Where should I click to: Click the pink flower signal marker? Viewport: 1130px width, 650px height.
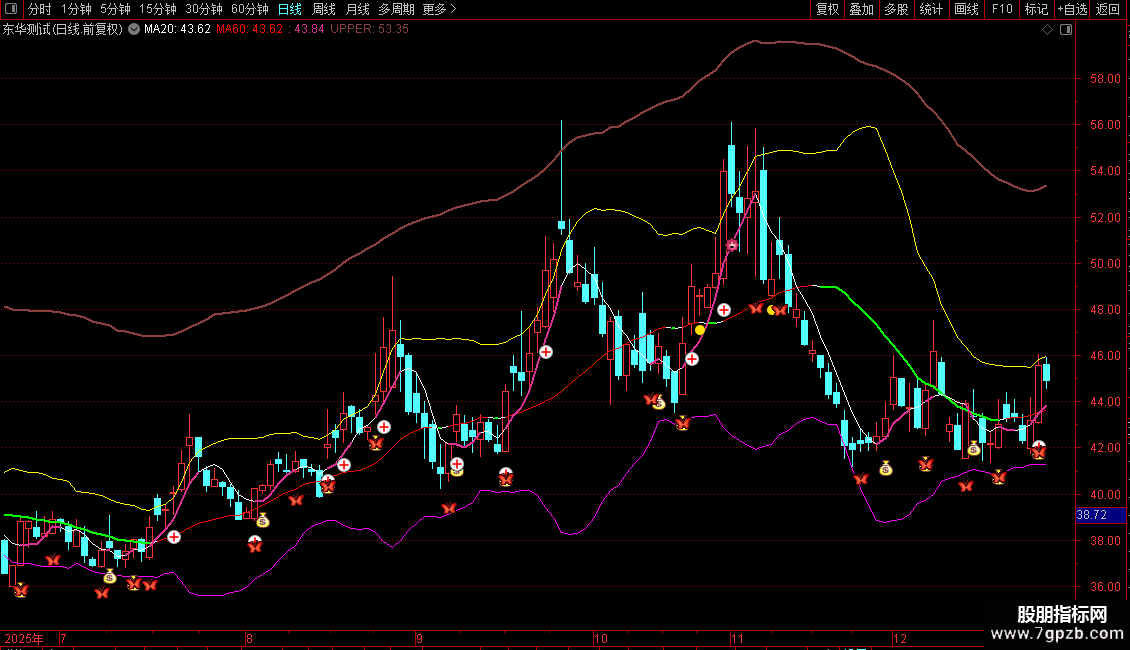click(732, 246)
